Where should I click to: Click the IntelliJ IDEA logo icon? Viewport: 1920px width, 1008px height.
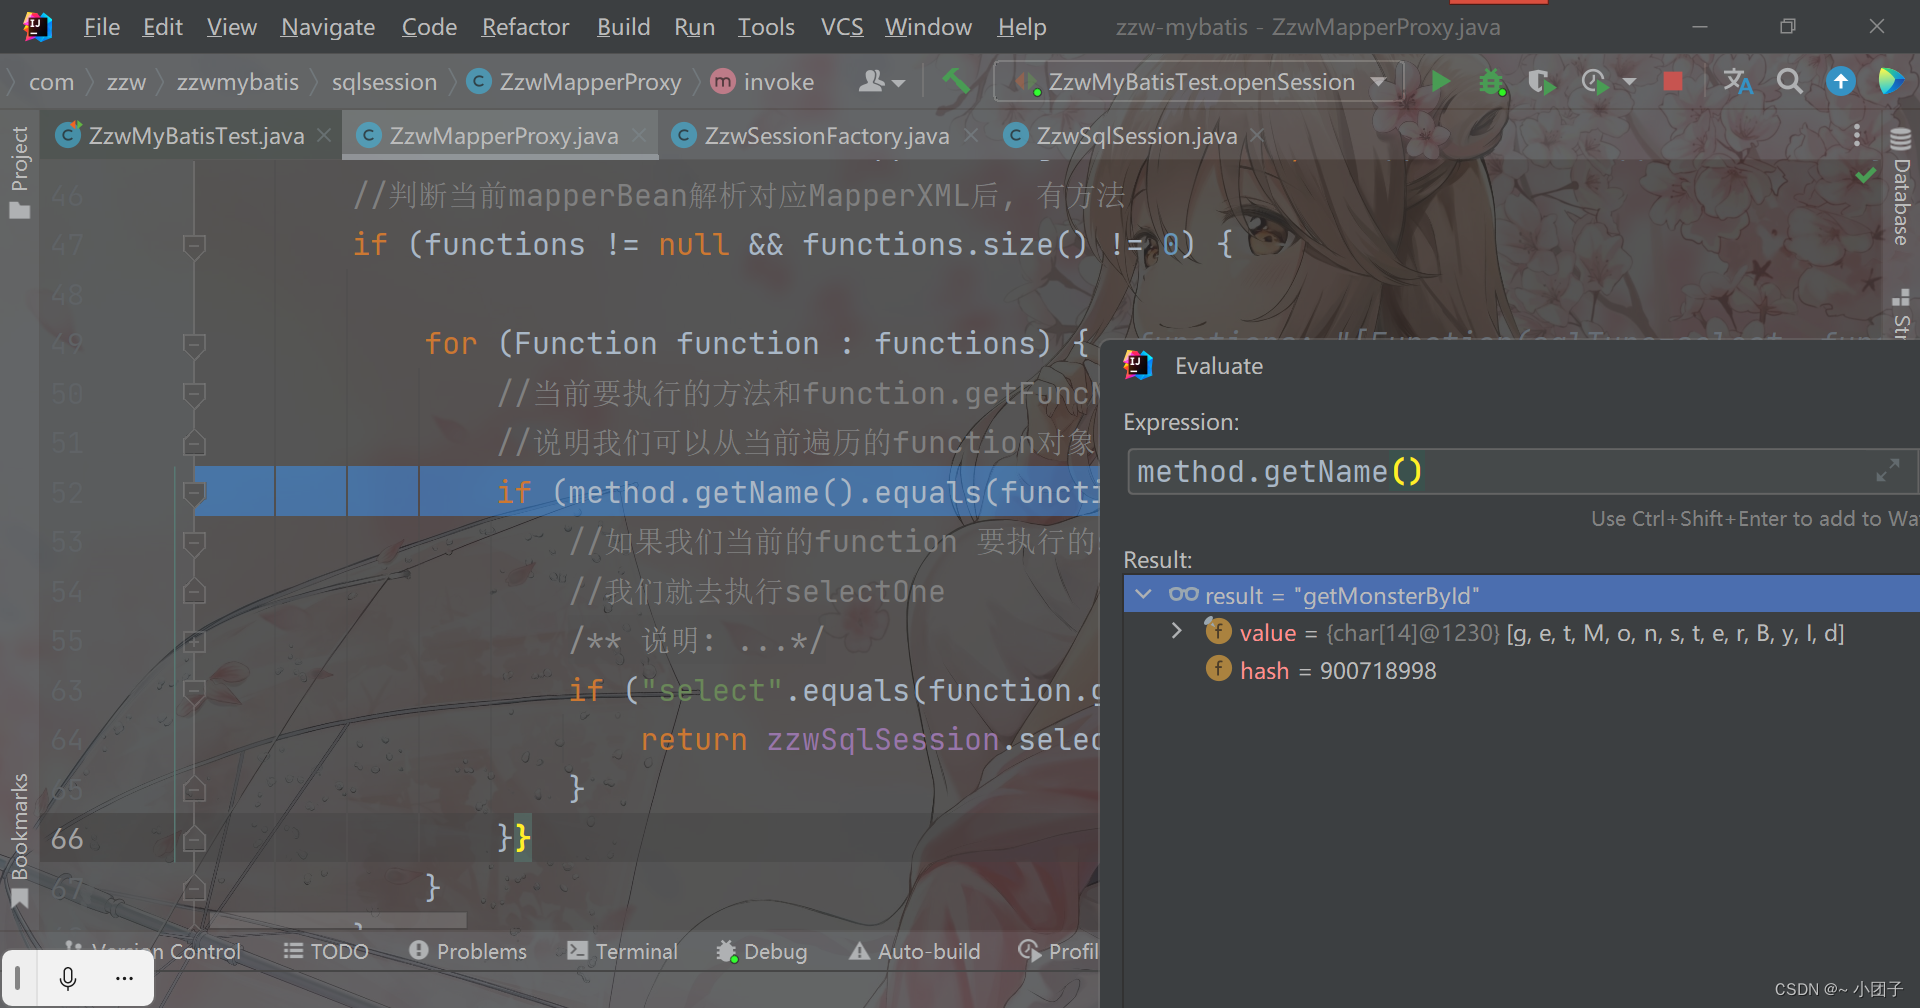pos(37,26)
